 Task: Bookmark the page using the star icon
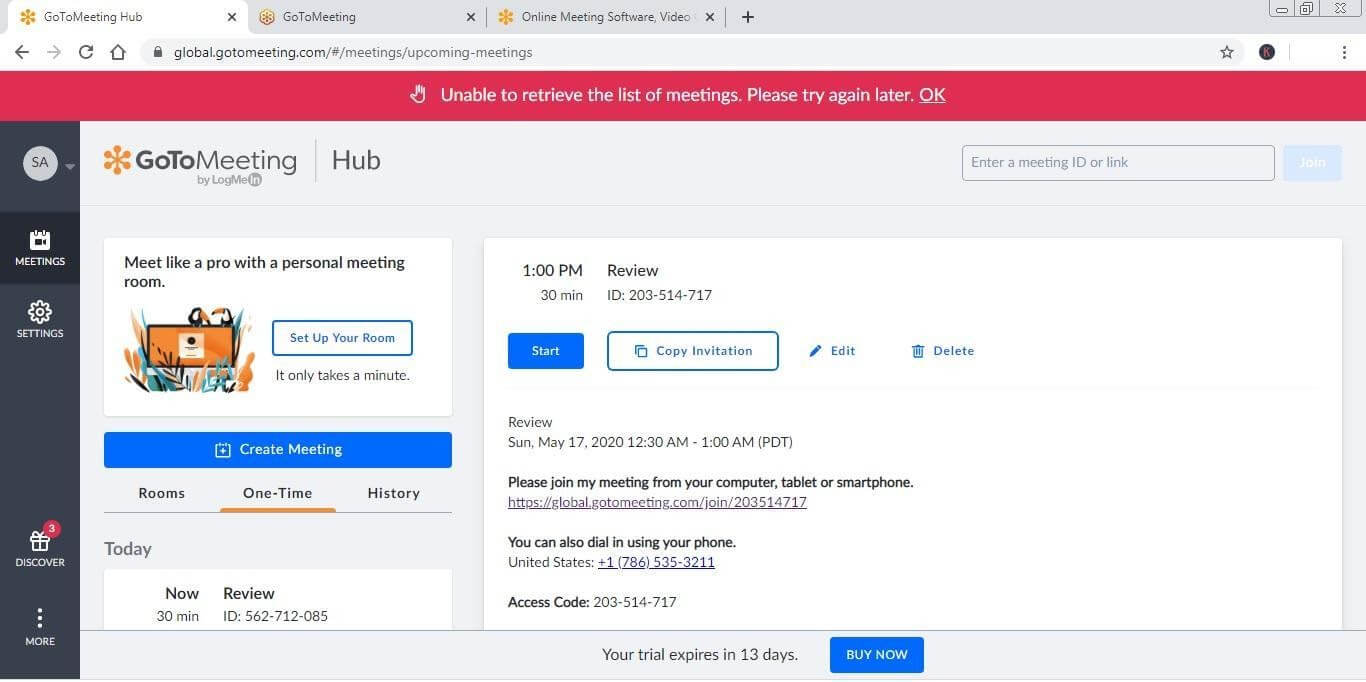1227,52
